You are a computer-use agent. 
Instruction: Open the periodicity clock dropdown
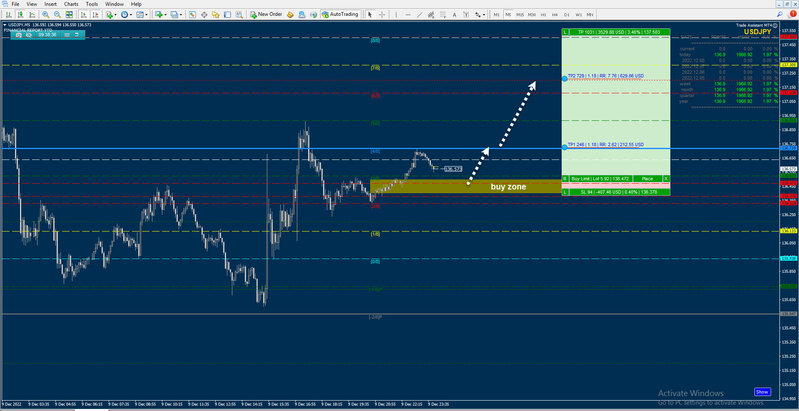(126, 15)
